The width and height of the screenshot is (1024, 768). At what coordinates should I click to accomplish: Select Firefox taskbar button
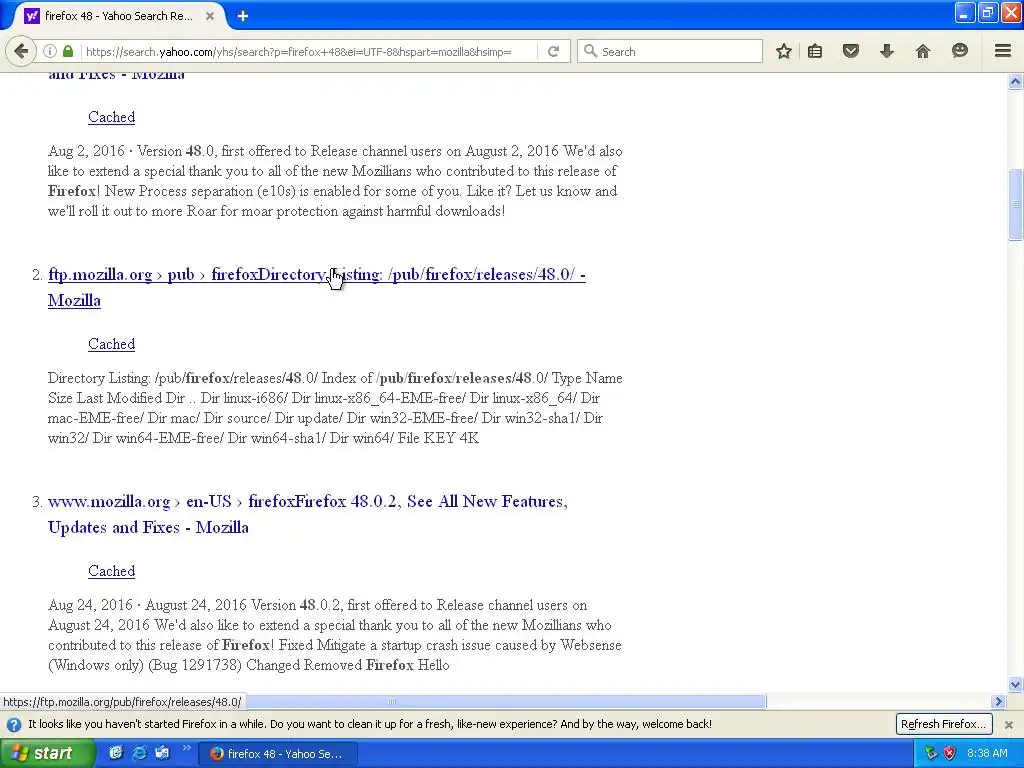[x=276, y=754]
